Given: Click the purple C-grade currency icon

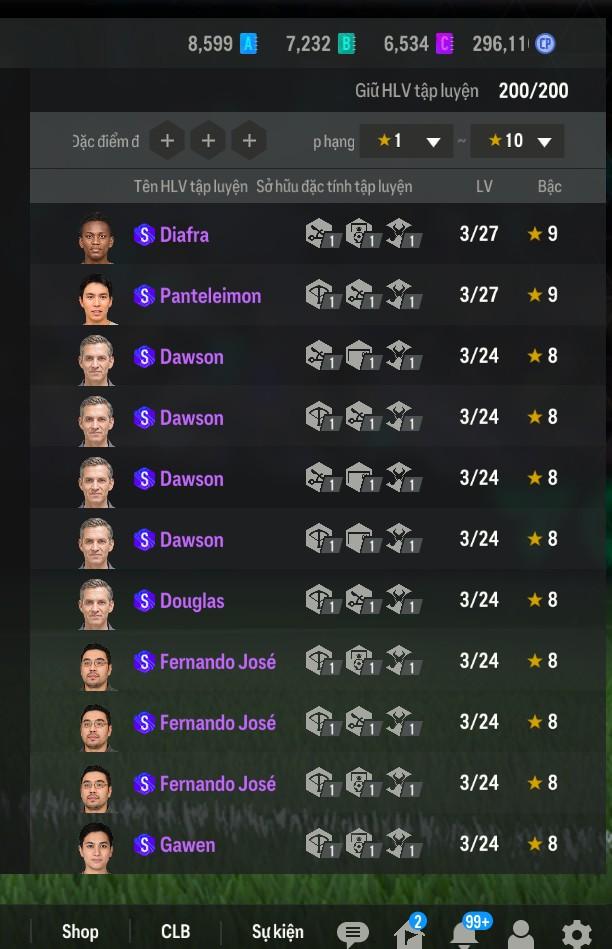Looking at the screenshot, I should click(444, 44).
